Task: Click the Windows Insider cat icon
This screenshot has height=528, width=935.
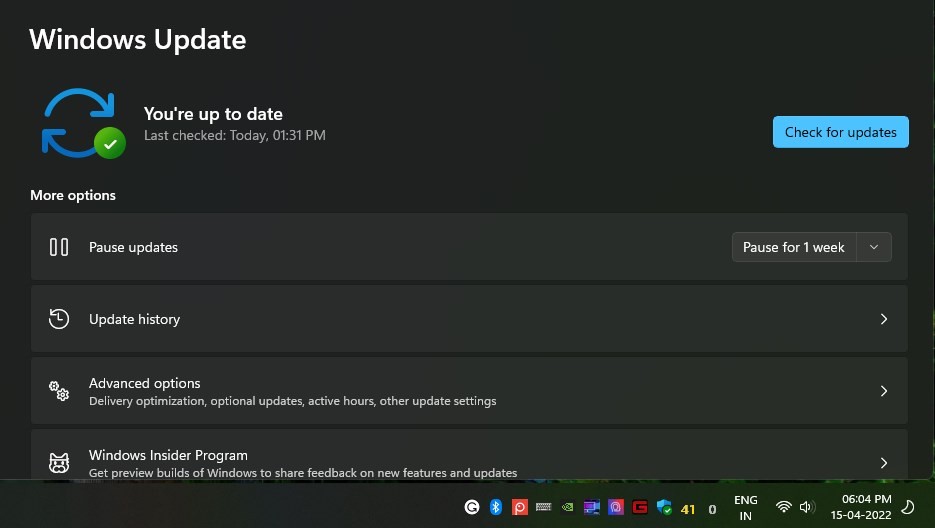Action: 58,462
